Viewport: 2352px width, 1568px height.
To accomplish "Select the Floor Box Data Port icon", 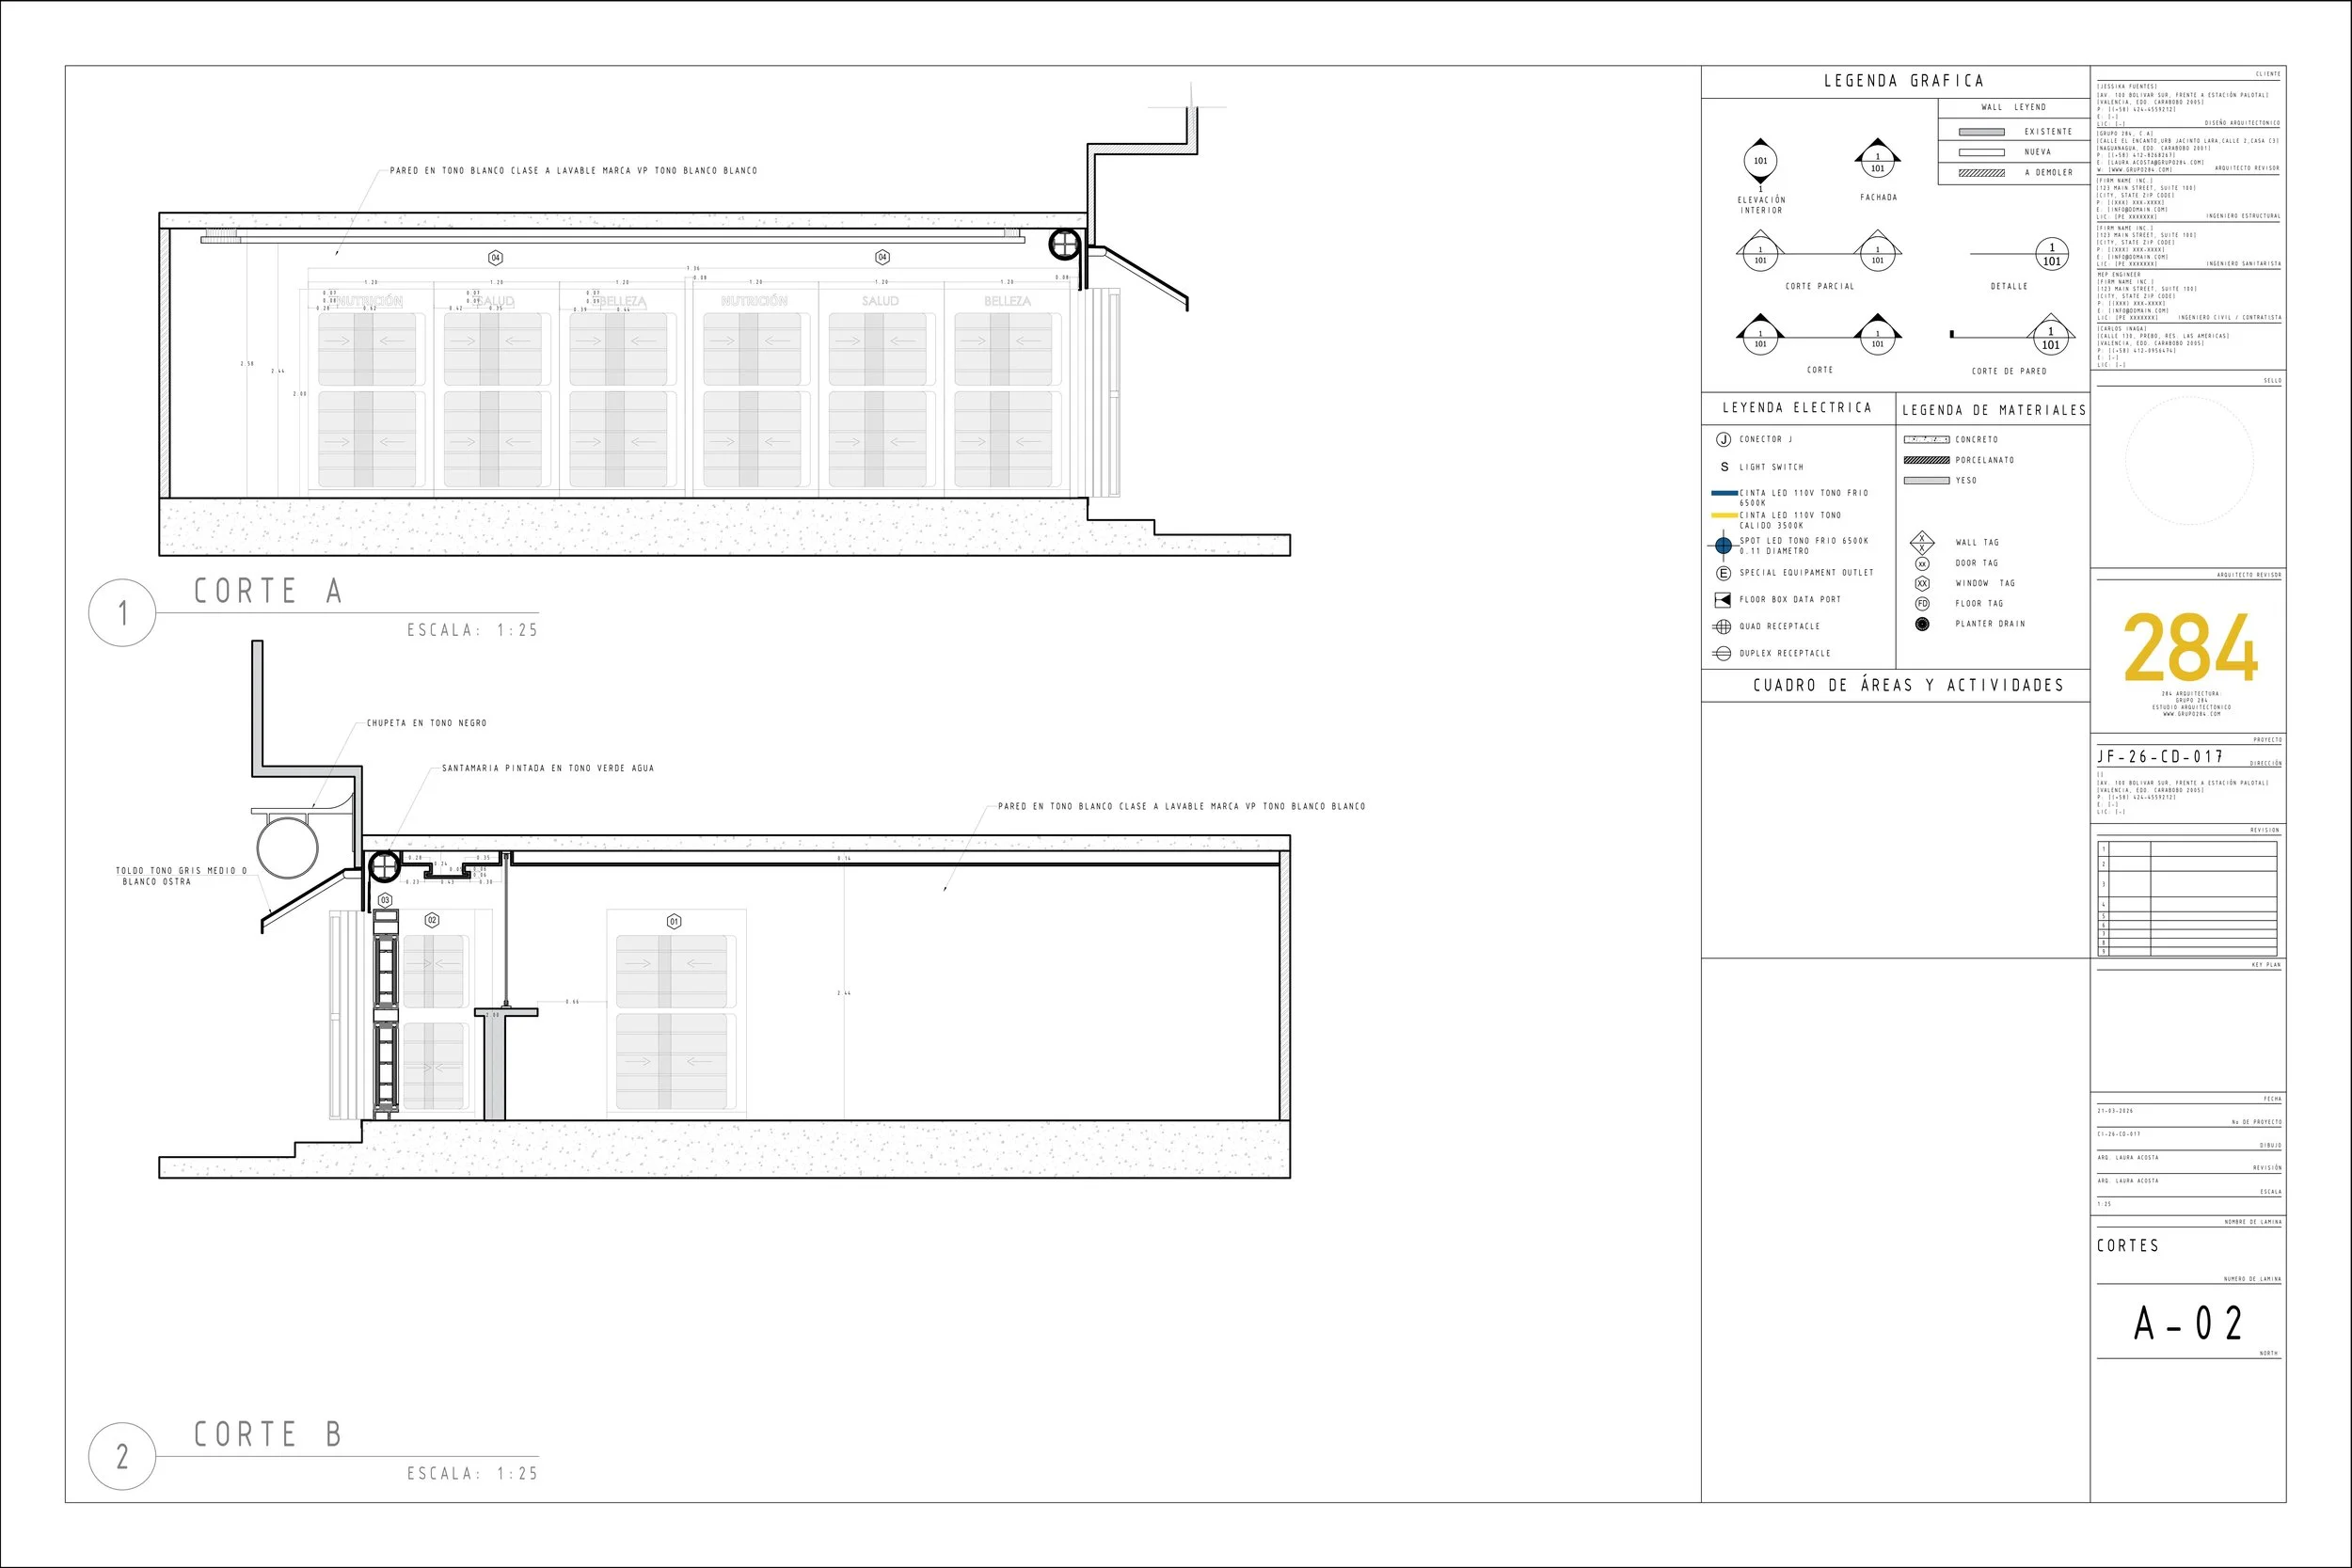I will tap(1723, 600).
